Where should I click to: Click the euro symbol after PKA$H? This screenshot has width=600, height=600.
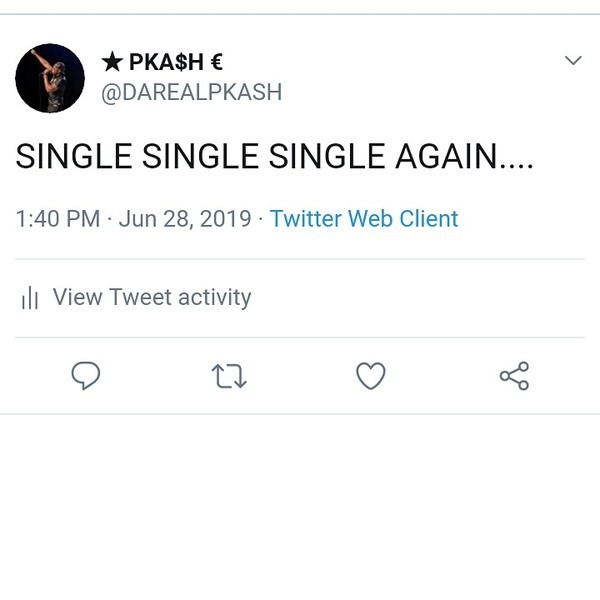pos(216,63)
